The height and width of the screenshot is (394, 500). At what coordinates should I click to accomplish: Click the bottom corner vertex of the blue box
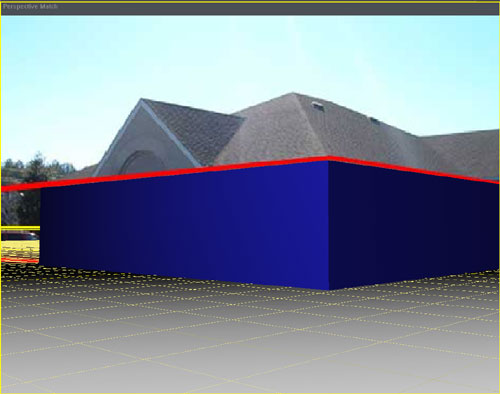(x=329, y=289)
